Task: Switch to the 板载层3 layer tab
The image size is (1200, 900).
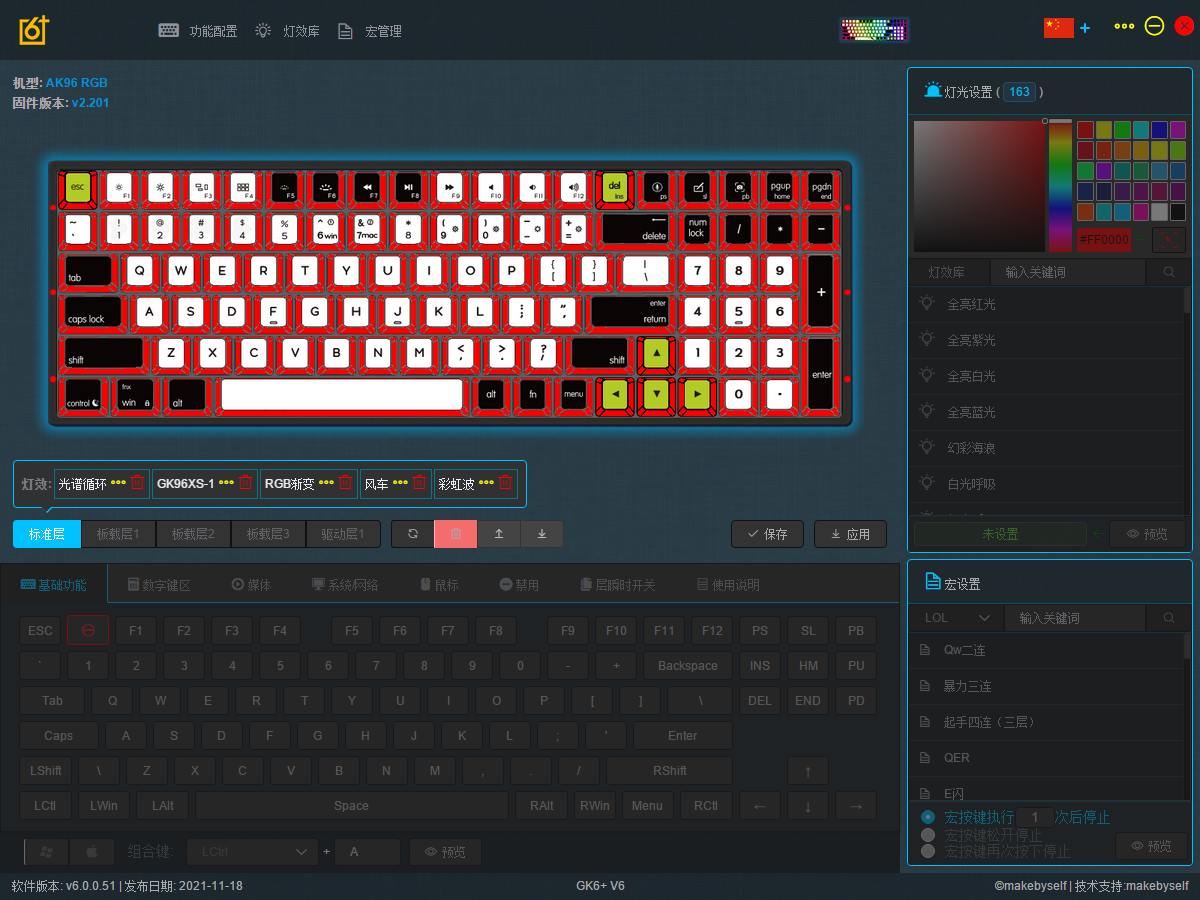Action: (268, 534)
